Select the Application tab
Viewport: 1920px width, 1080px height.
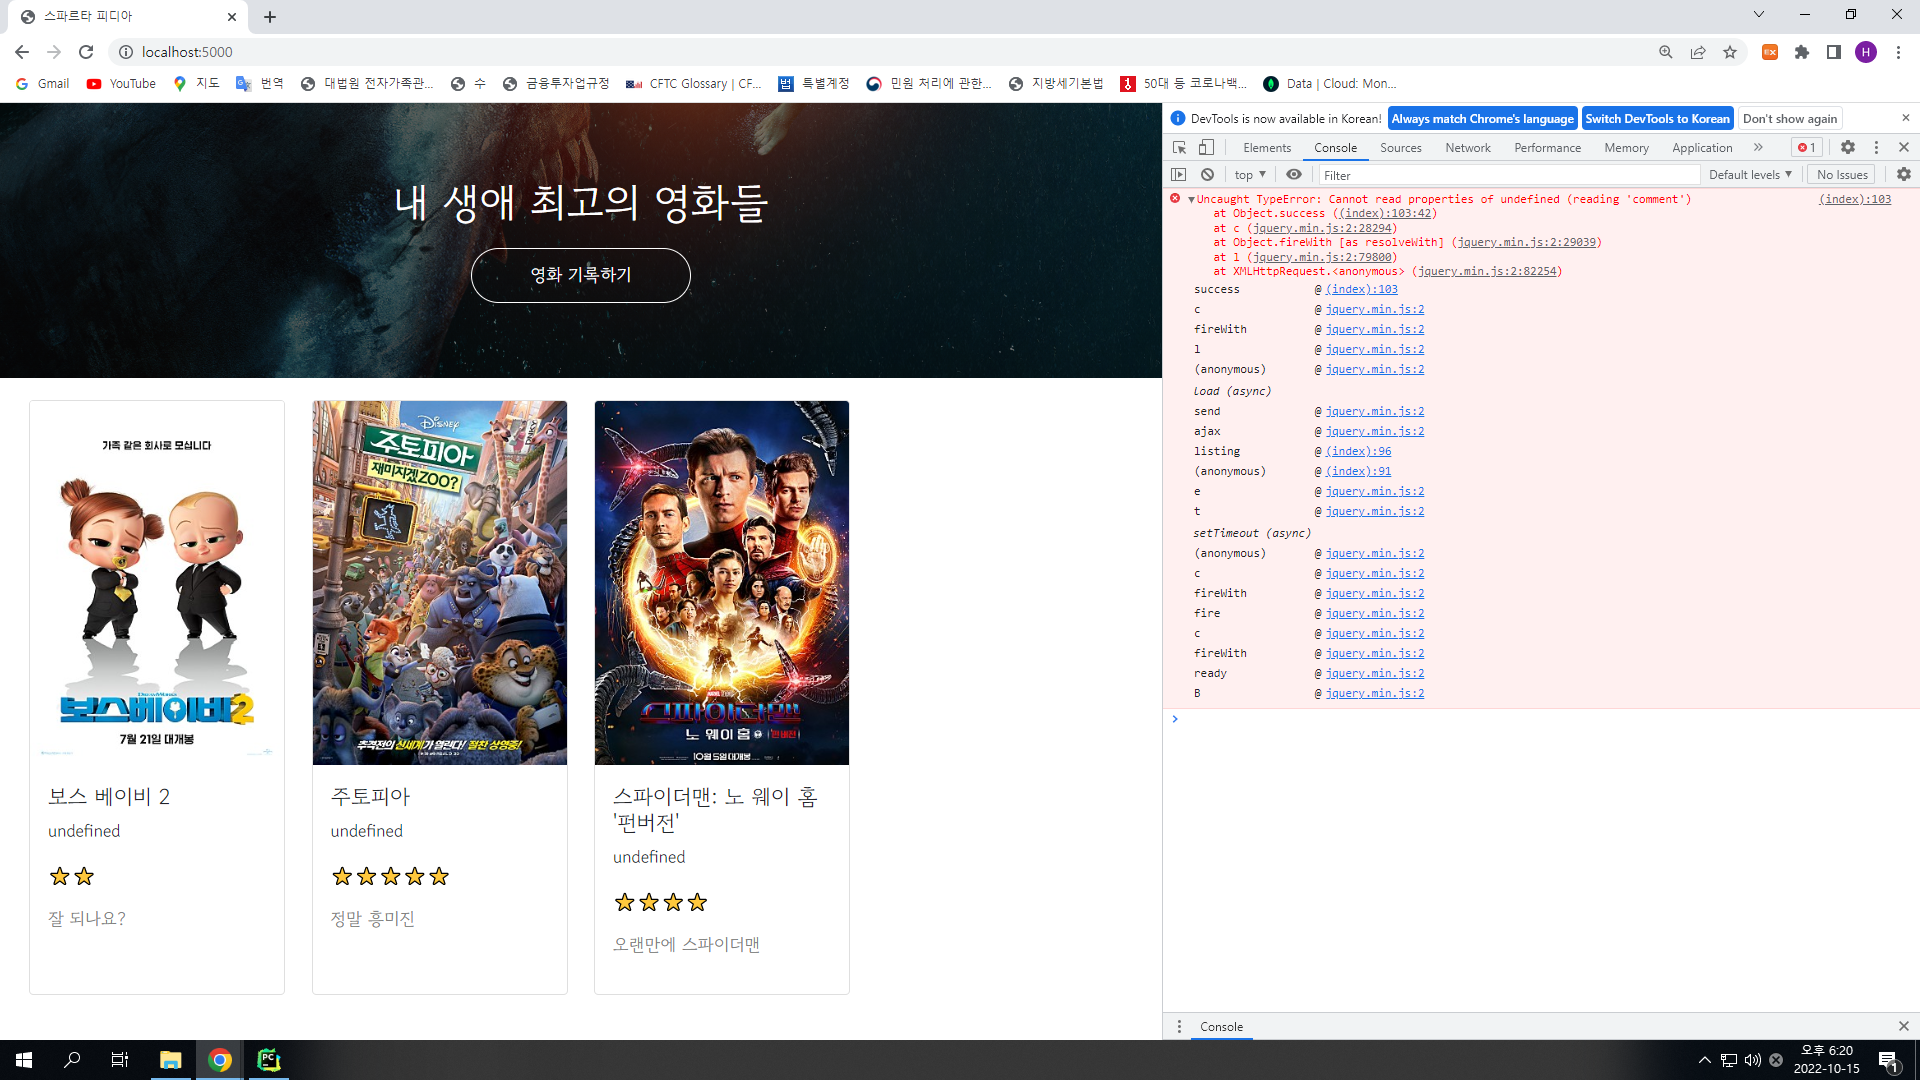click(1702, 147)
